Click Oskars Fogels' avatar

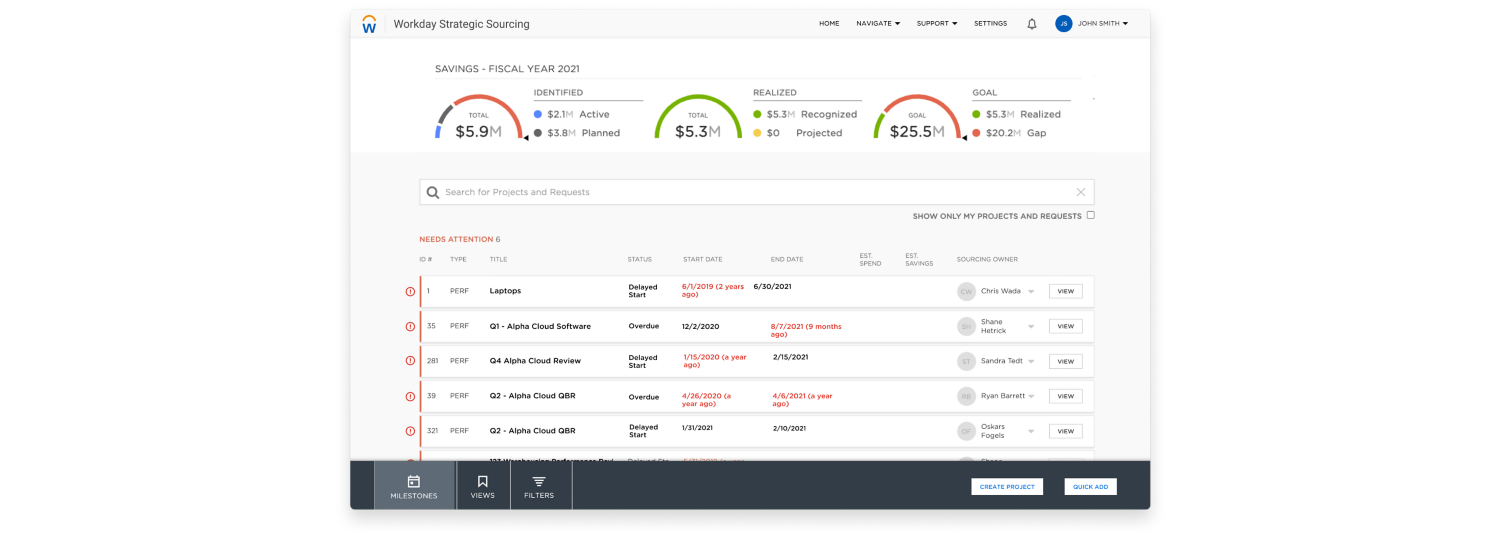pos(966,431)
